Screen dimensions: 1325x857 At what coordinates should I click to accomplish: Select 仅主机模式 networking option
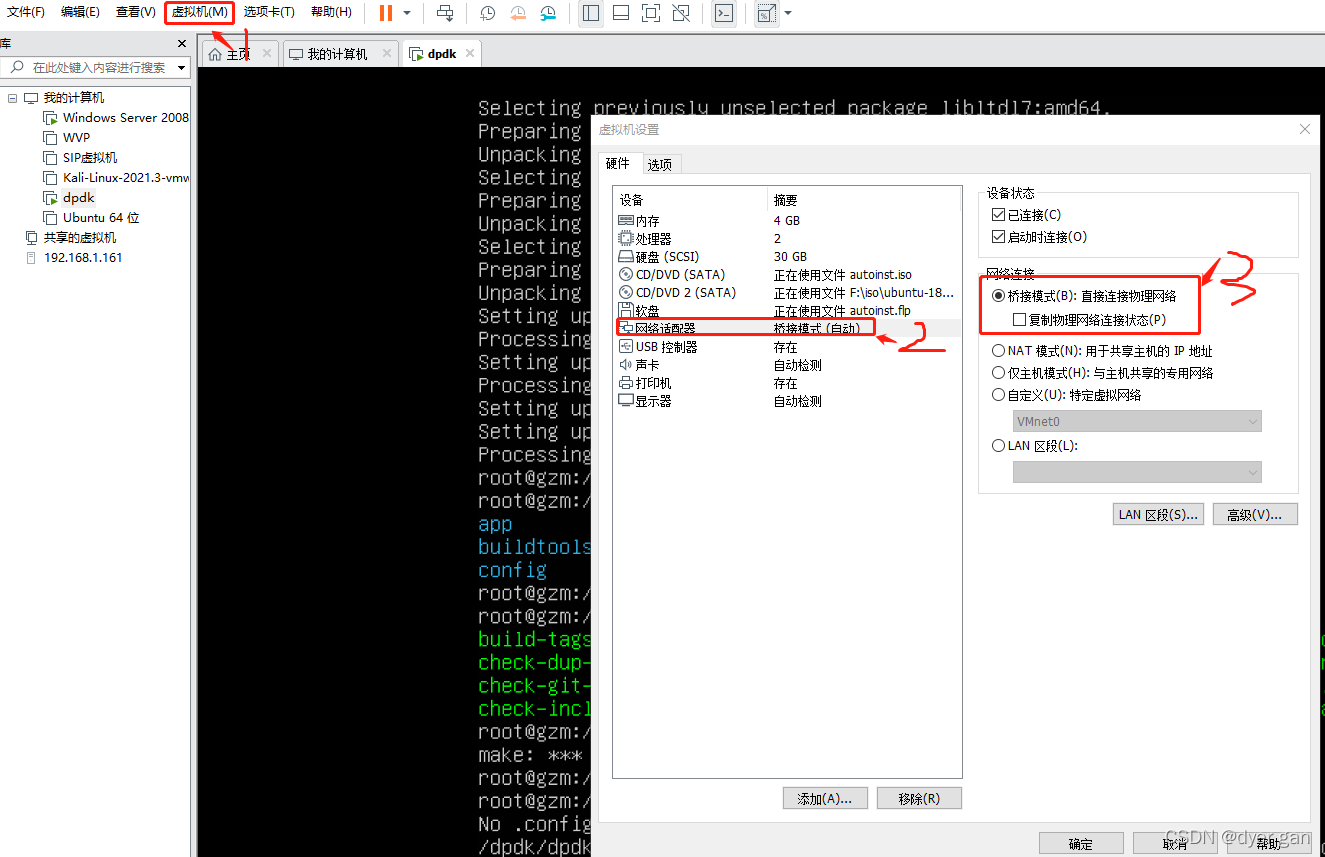[x=998, y=372]
